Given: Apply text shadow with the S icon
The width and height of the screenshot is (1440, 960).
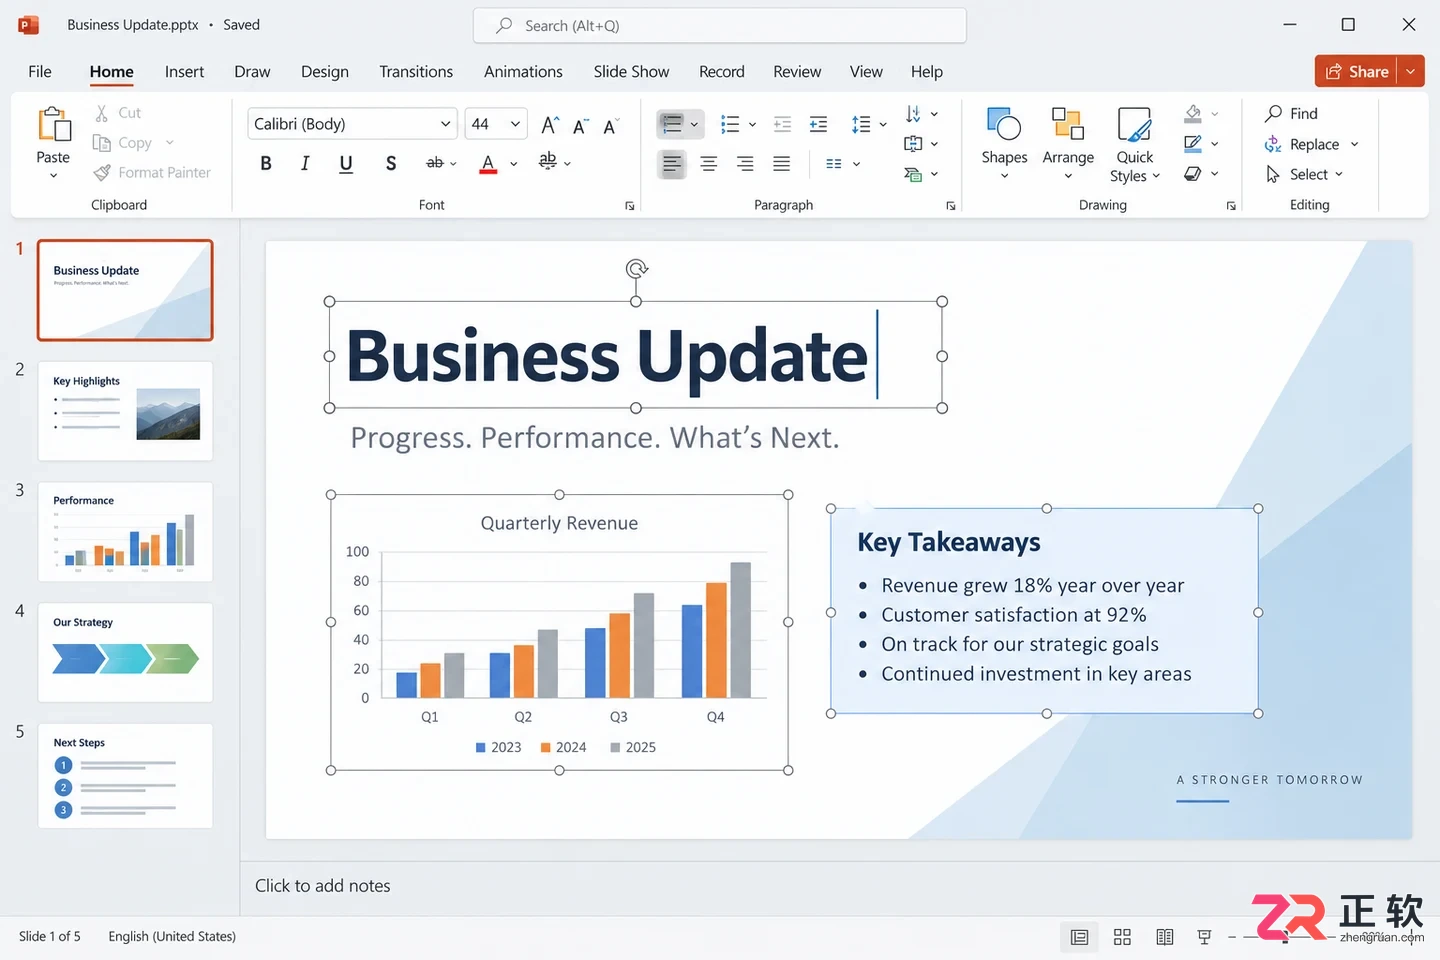Looking at the screenshot, I should (x=391, y=163).
